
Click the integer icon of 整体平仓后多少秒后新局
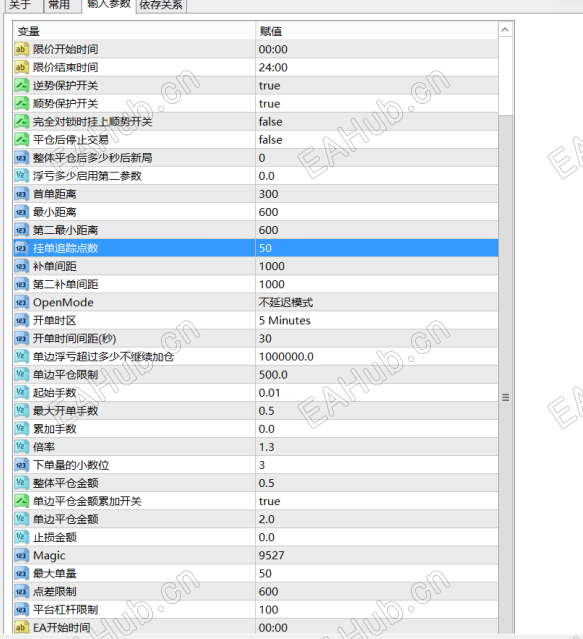pos(21,158)
